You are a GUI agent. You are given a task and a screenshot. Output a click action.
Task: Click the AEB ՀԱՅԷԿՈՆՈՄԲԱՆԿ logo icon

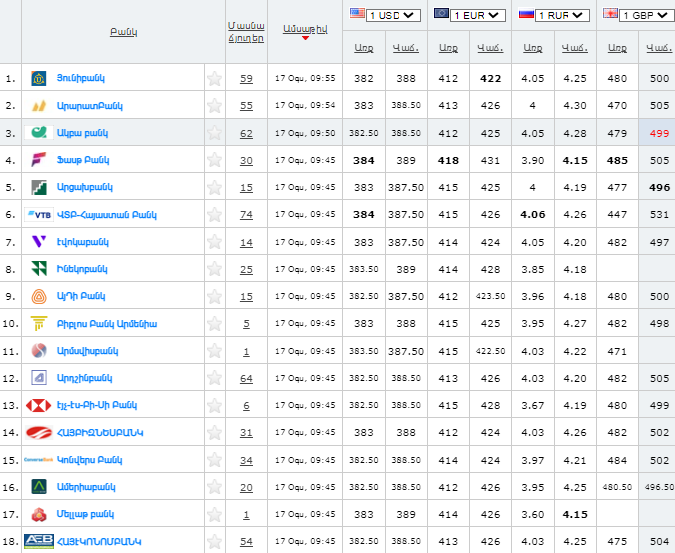click(39, 541)
